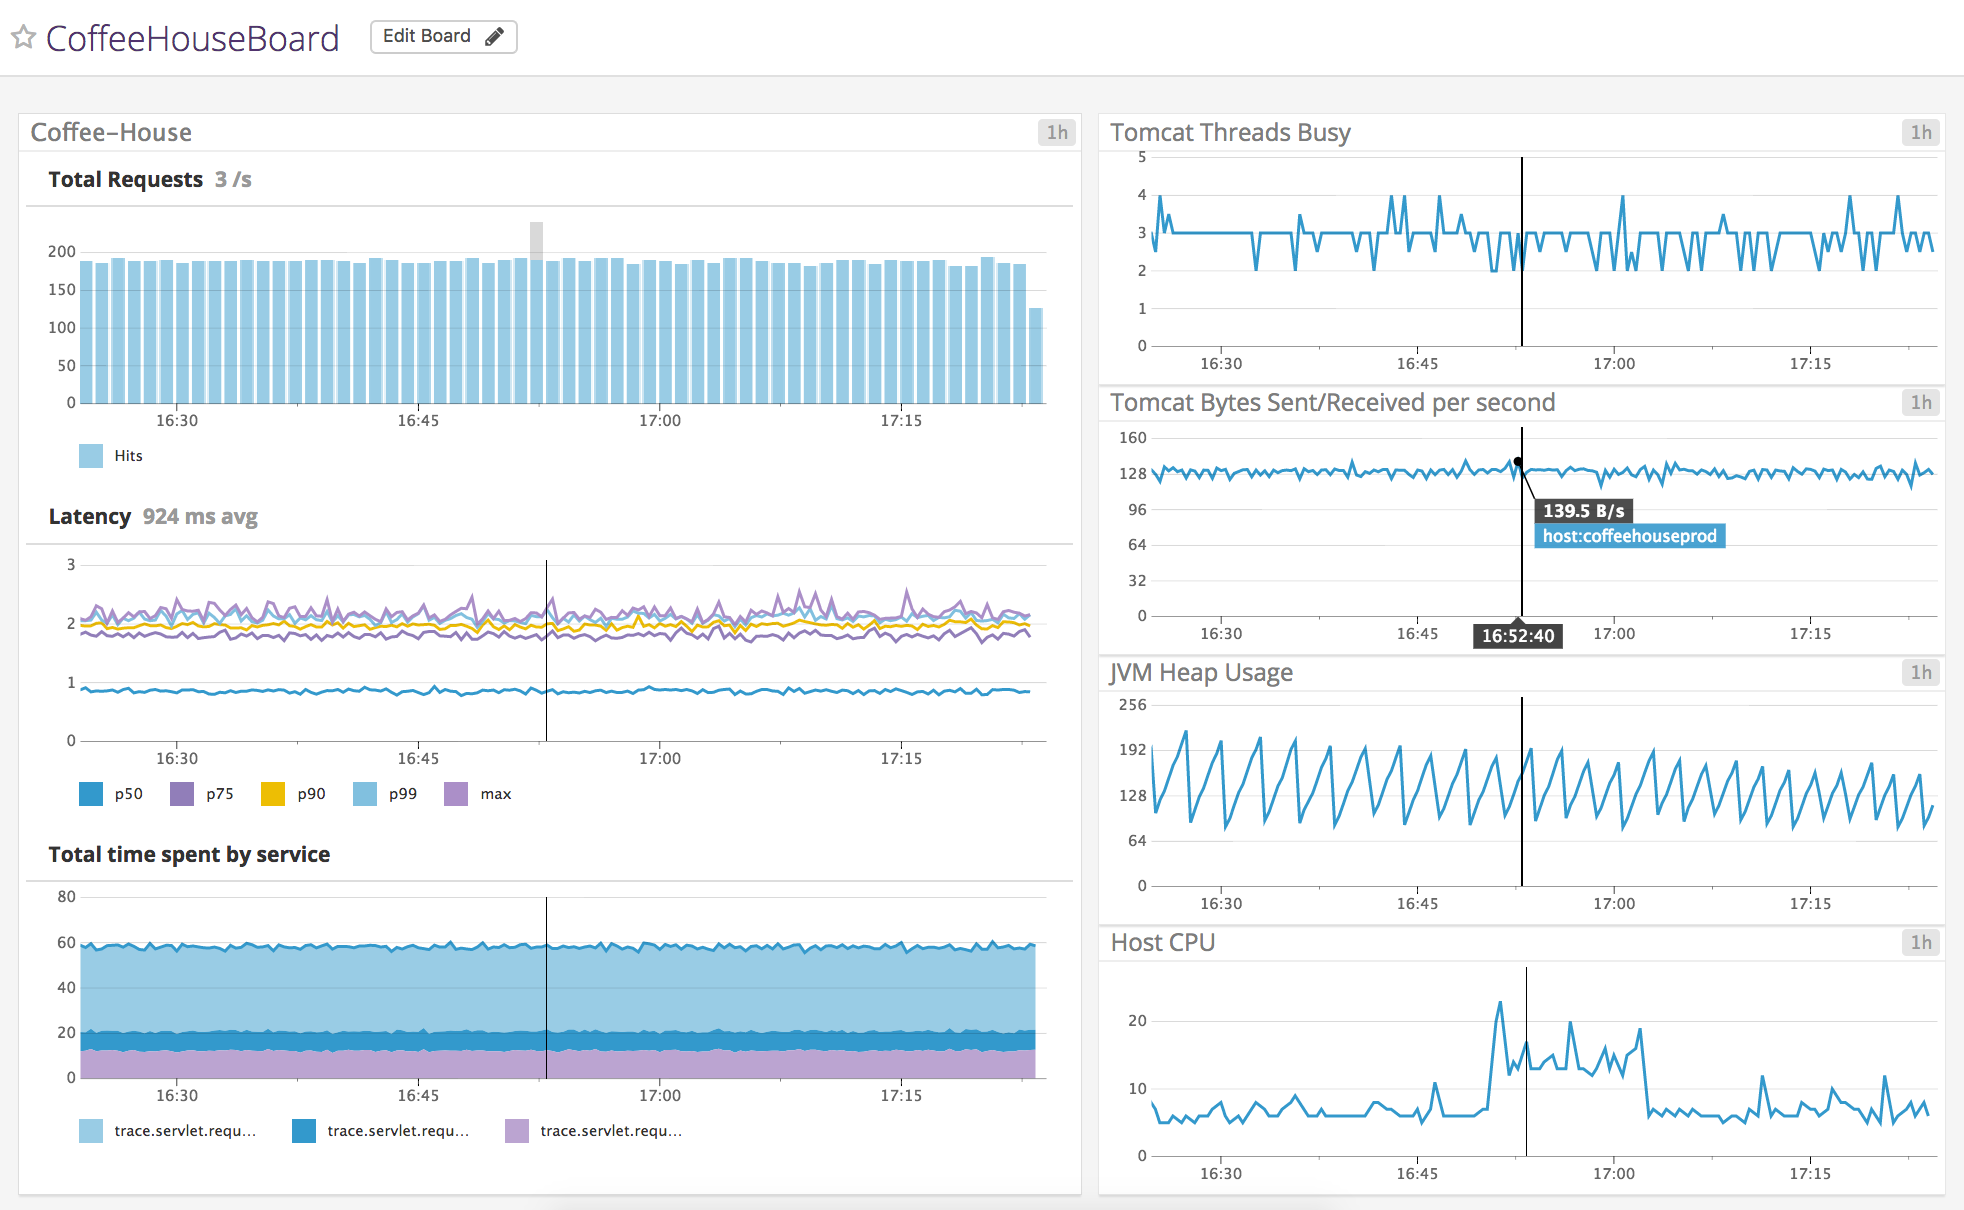Click the dark blue trace.servlet legend square
This screenshot has width=1964, height=1210.
pyautogui.click(x=303, y=1130)
